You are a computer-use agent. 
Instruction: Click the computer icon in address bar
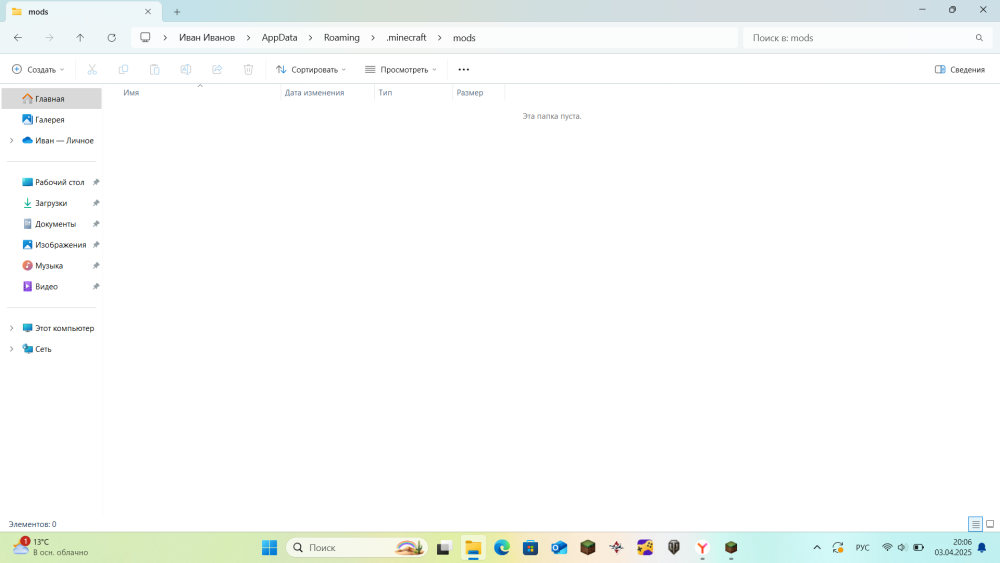[x=145, y=38]
